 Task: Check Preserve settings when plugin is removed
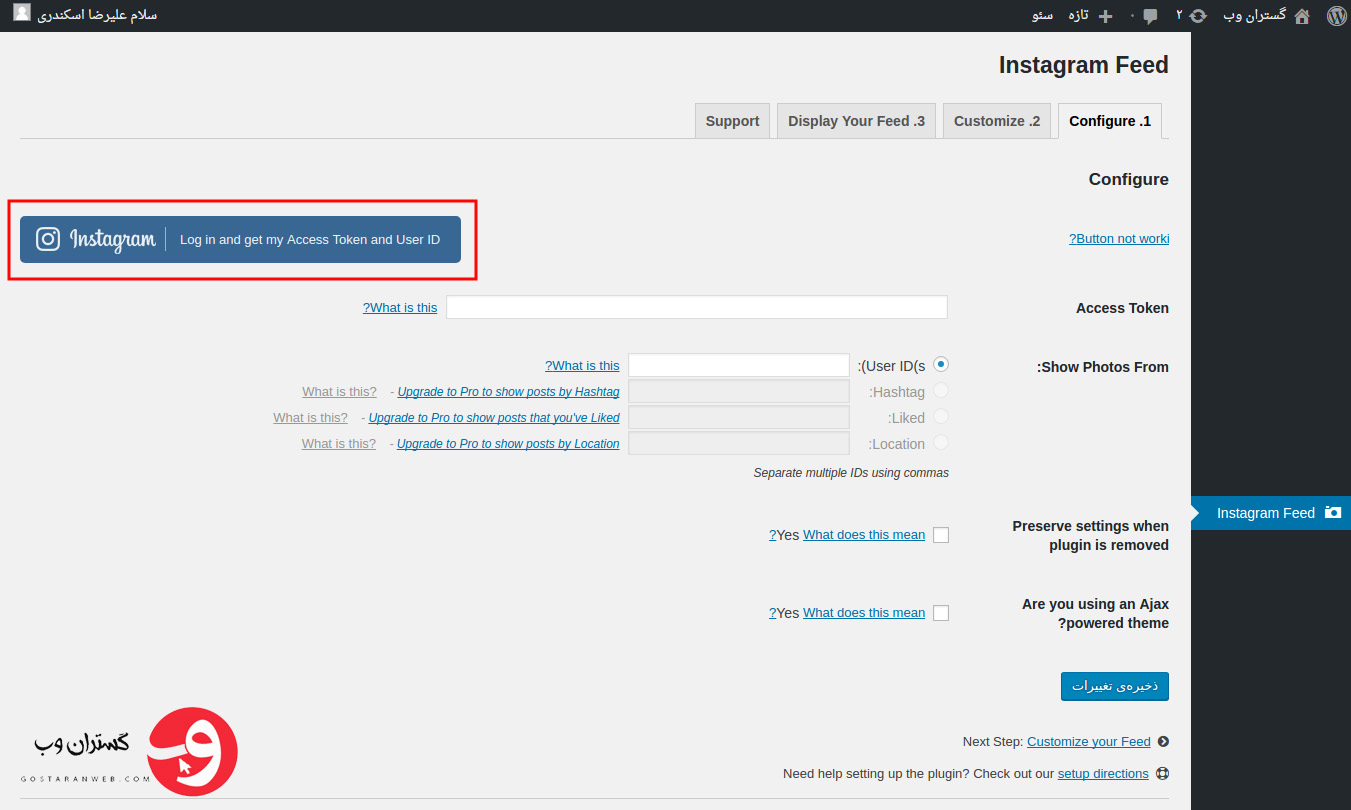click(x=941, y=535)
